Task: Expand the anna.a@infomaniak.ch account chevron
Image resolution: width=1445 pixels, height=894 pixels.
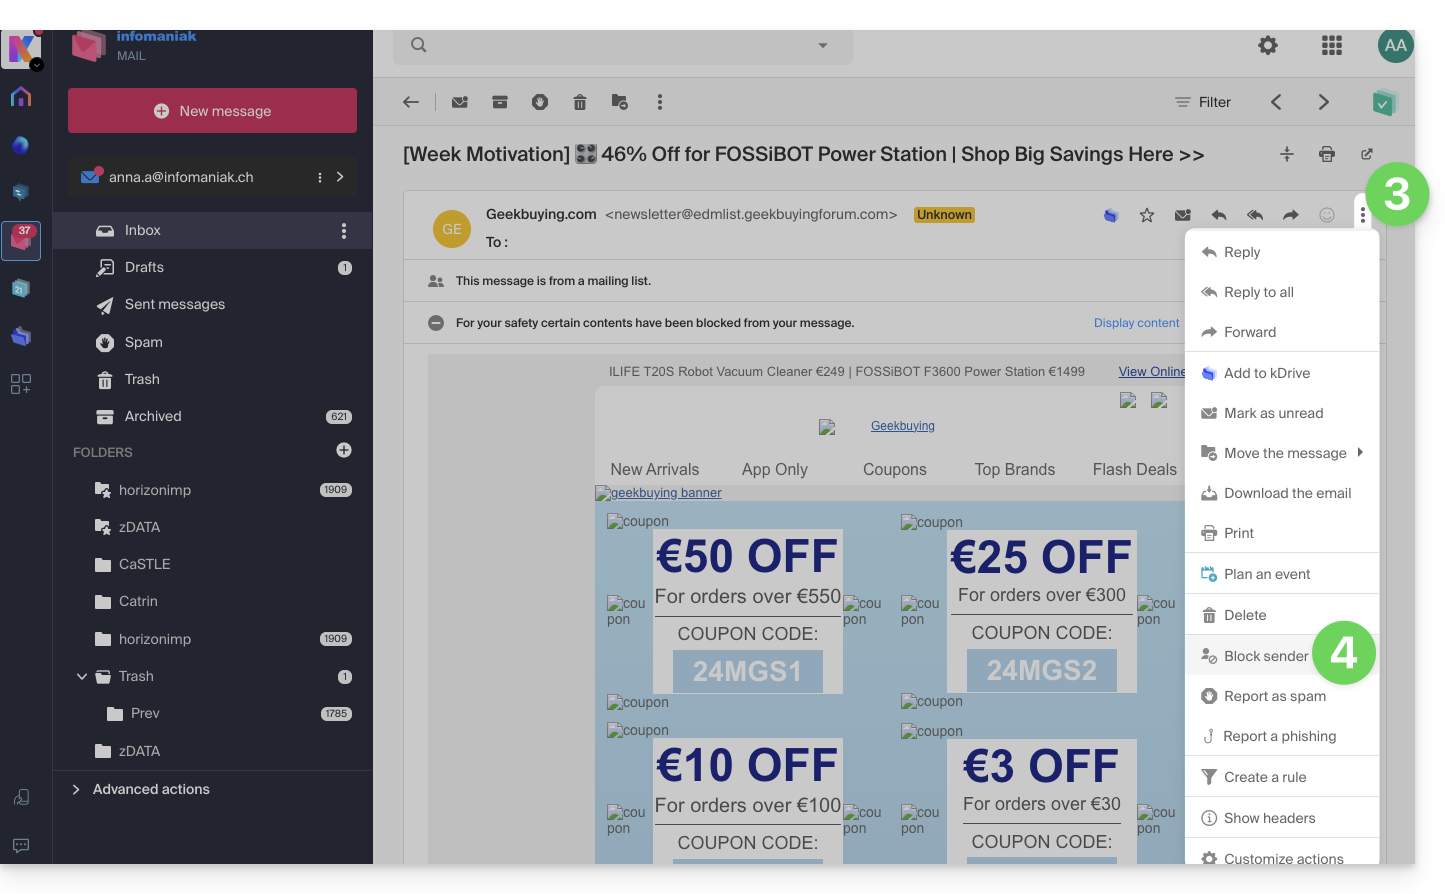Action: 340,177
